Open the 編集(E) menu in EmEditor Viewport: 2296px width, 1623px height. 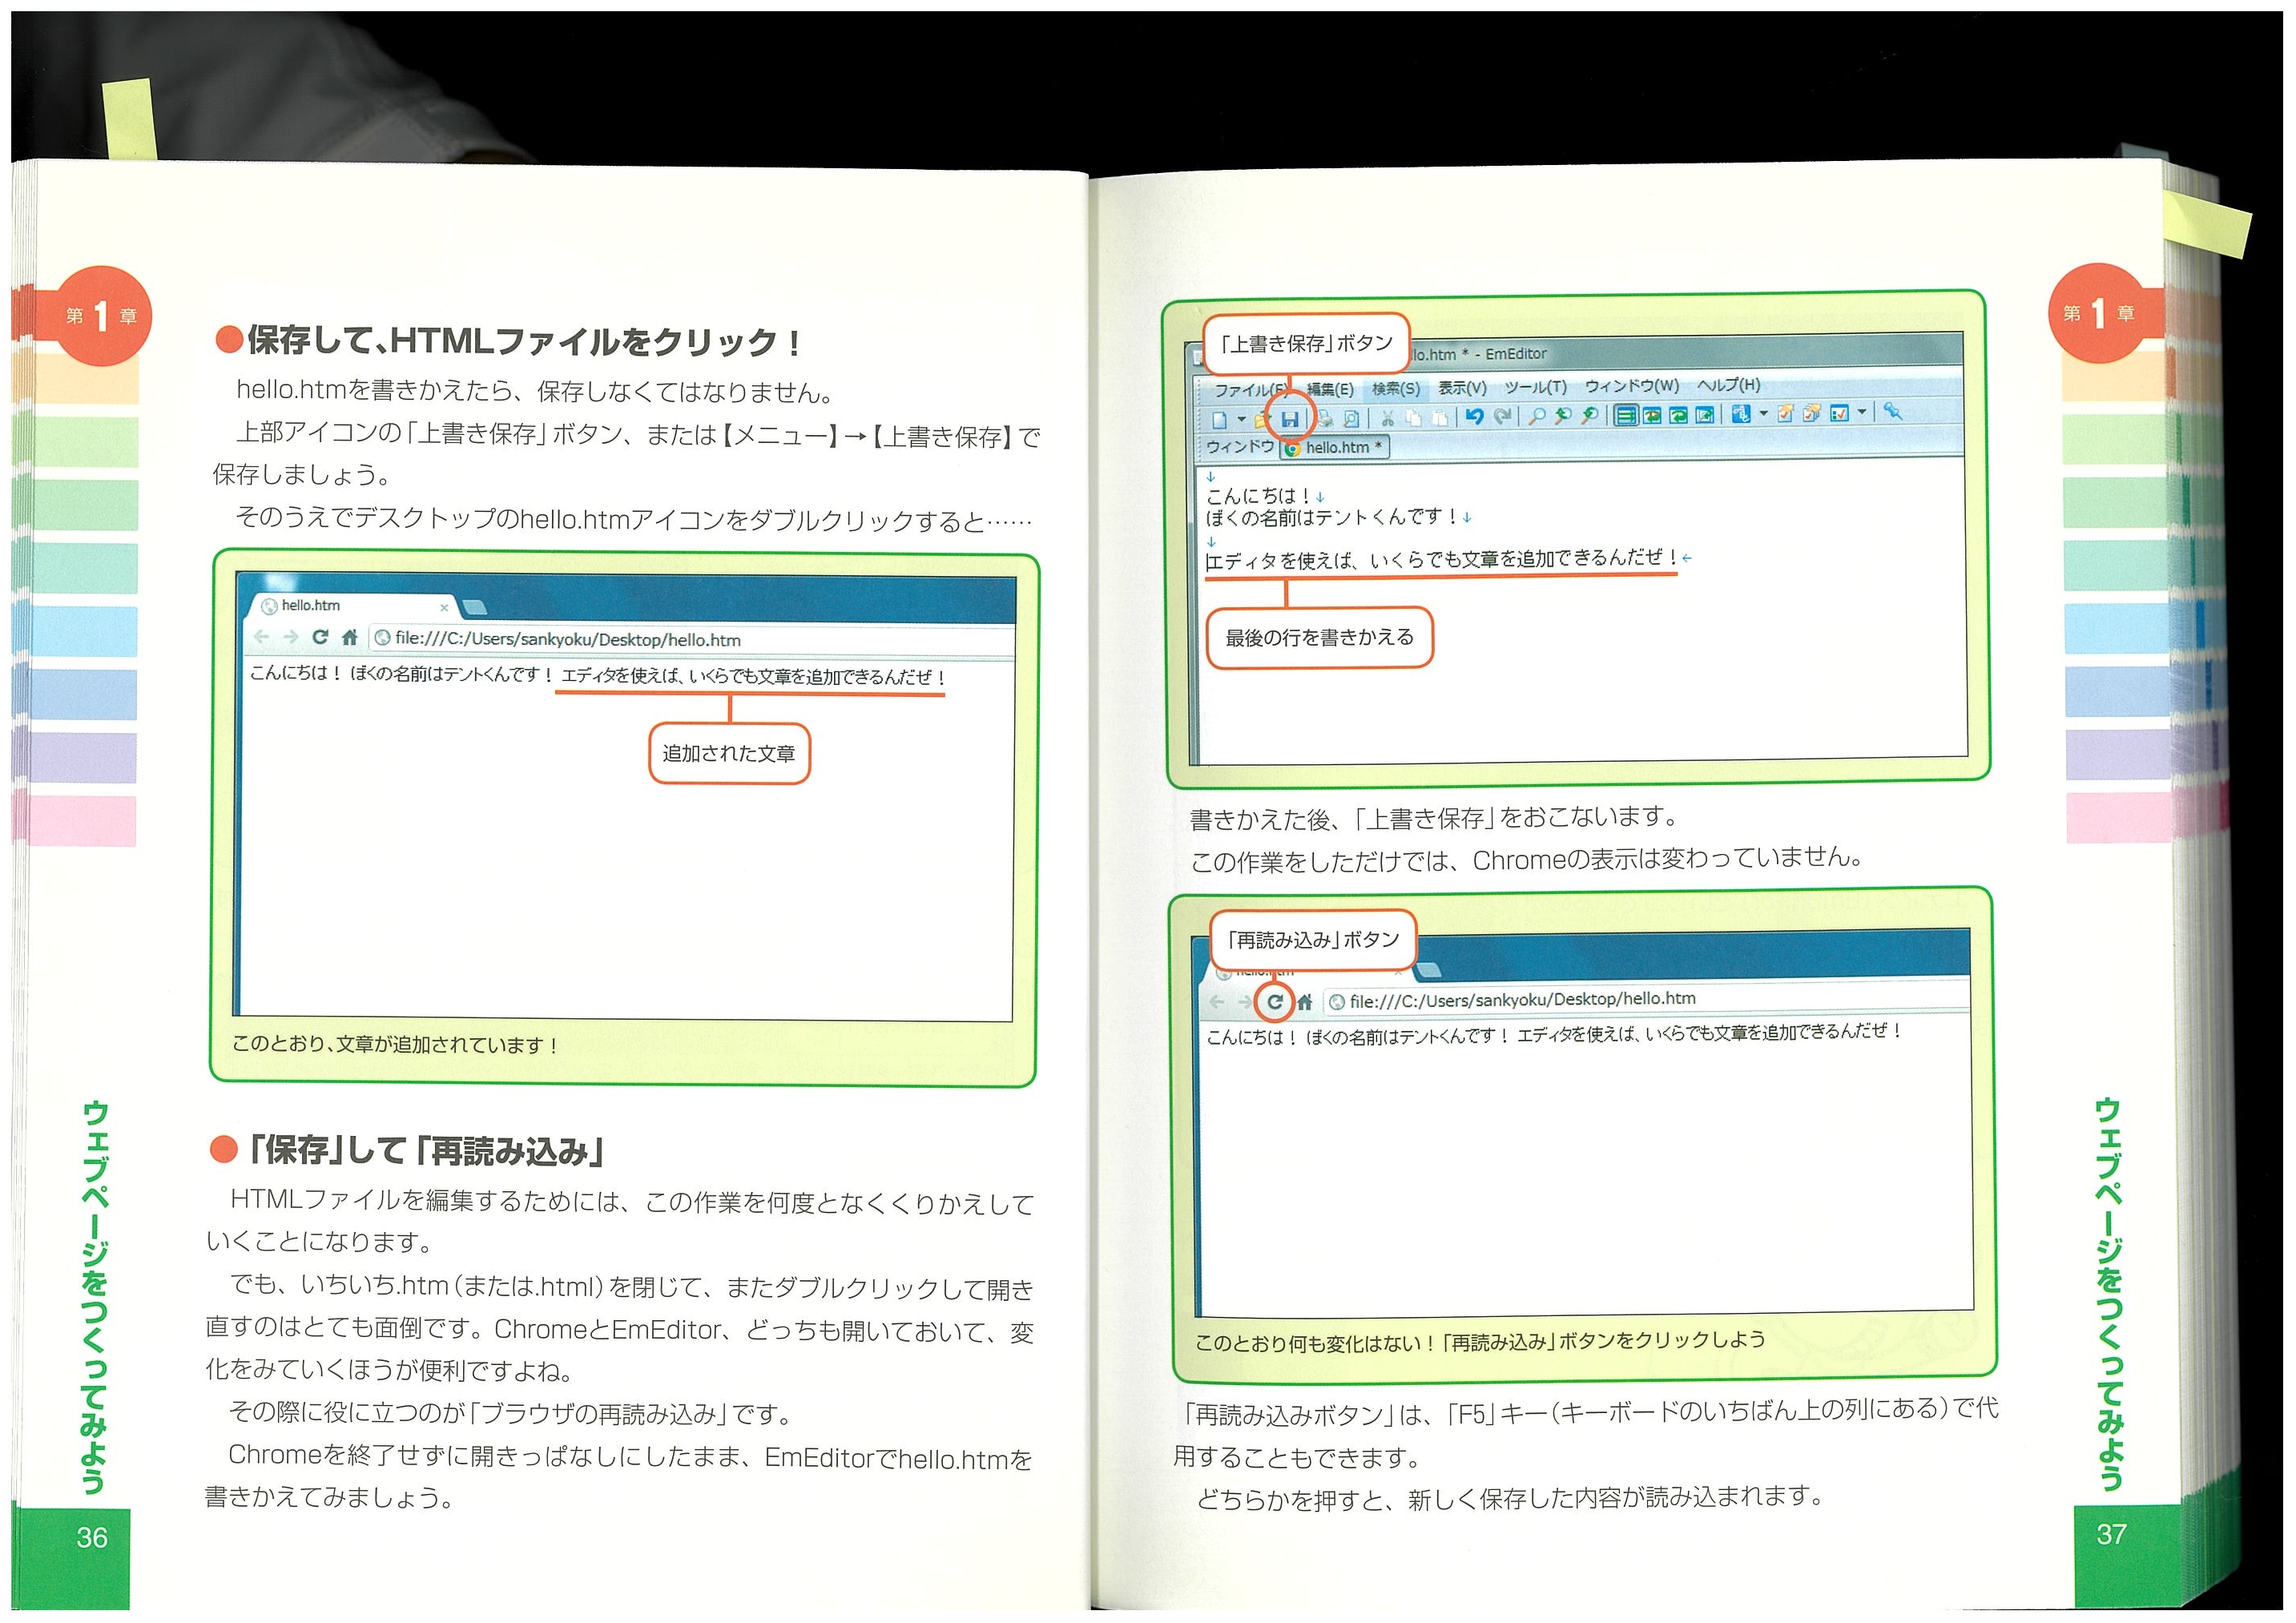[x=1331, y=390]
